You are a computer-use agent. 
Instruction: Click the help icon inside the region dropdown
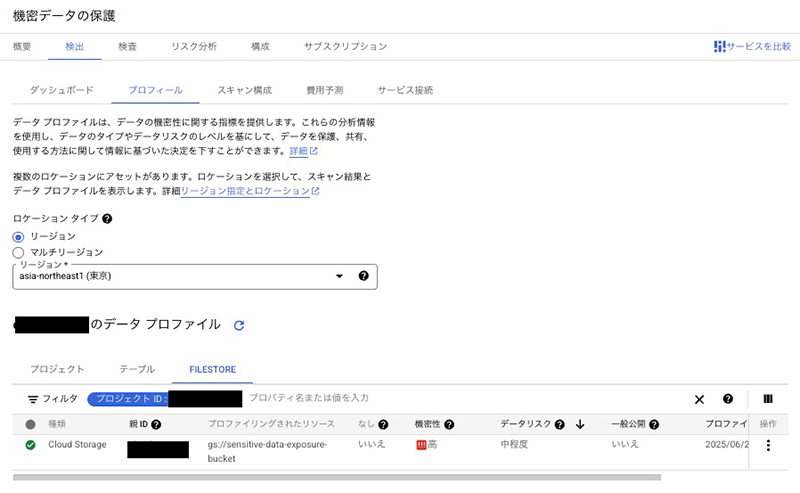point(363,276)
